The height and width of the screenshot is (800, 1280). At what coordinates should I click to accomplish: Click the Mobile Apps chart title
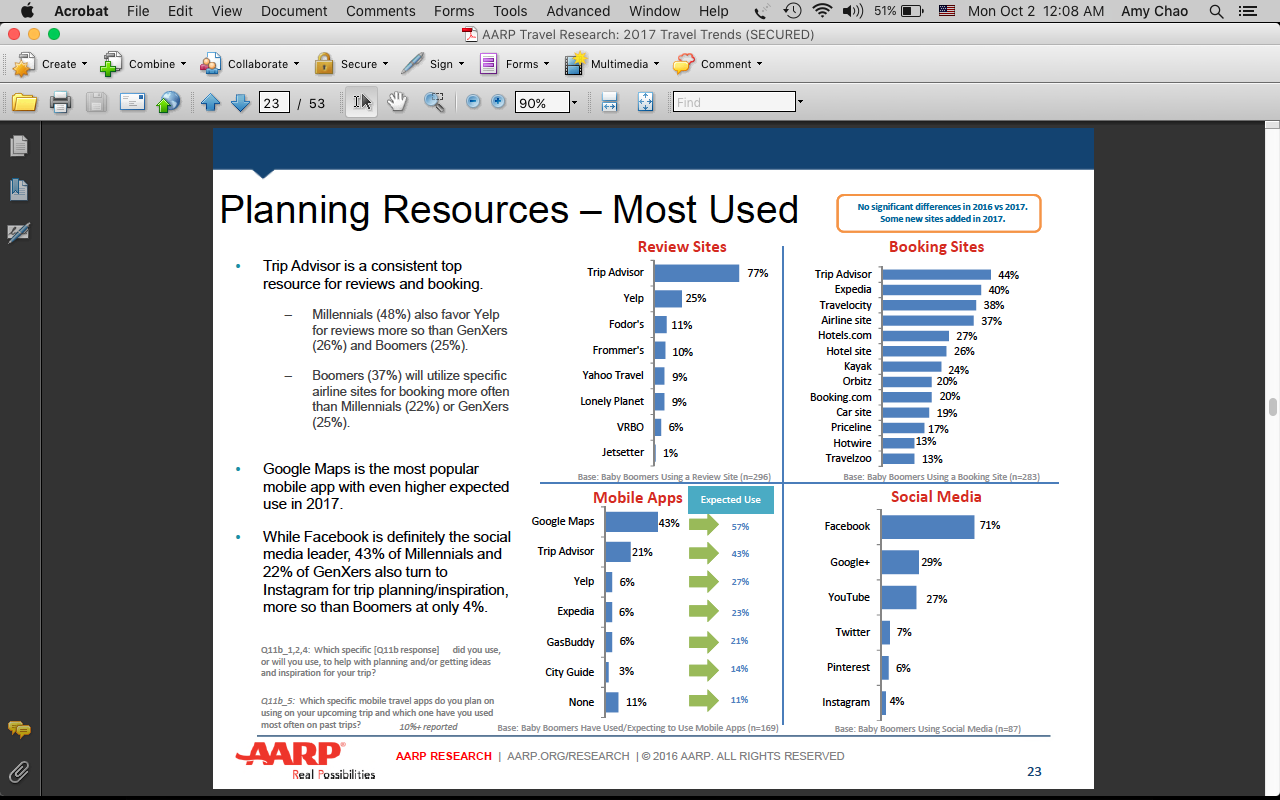coord(638,497)
